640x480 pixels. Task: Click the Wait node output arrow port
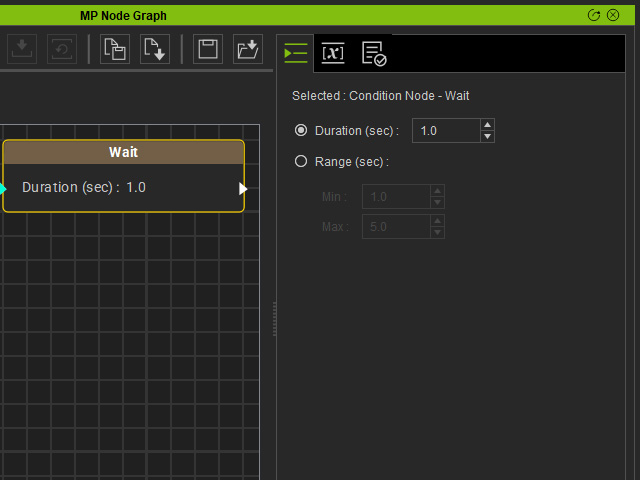pyautogui.click(x=243, y=189)
